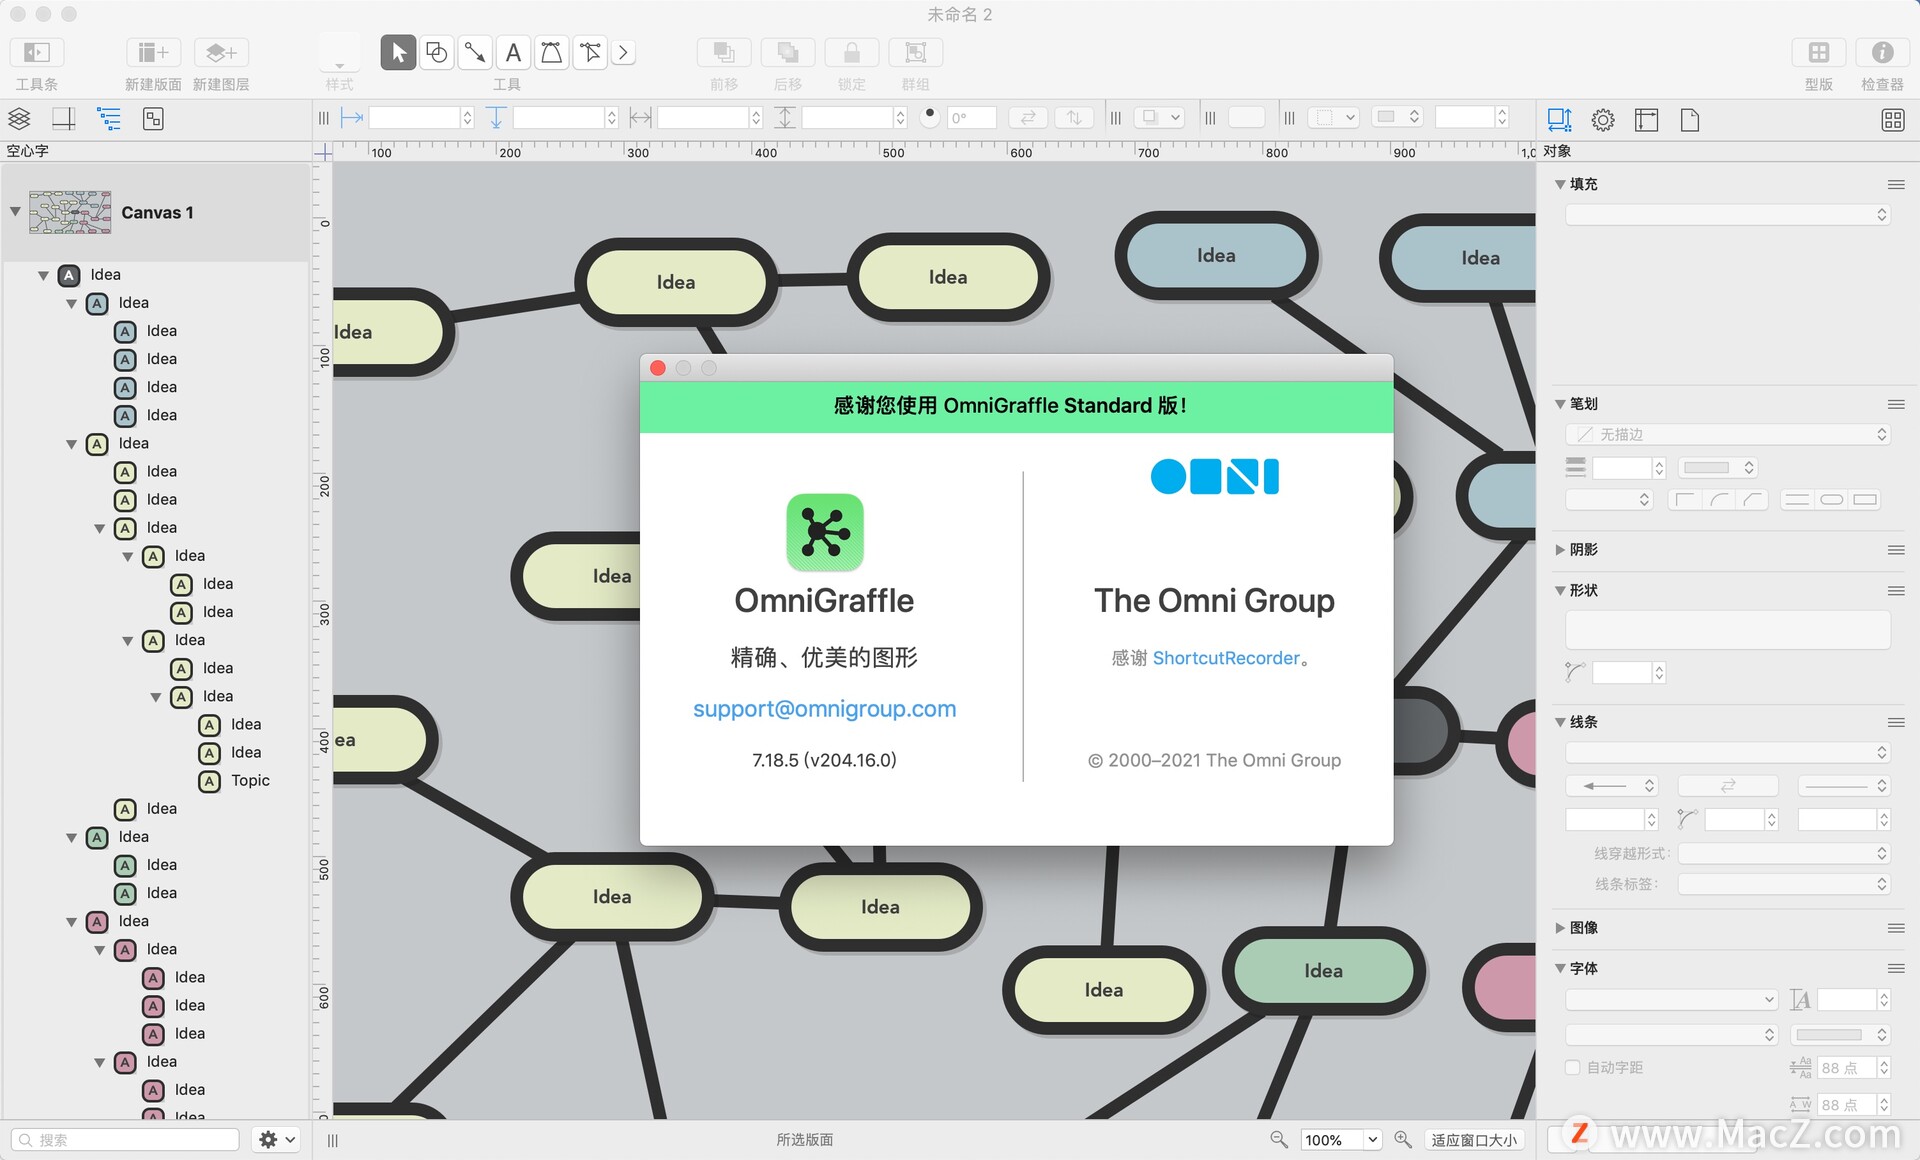Select the text tool (A)
The height and width of the screenshot is (1160, 1920).
(x=513, y=53)
